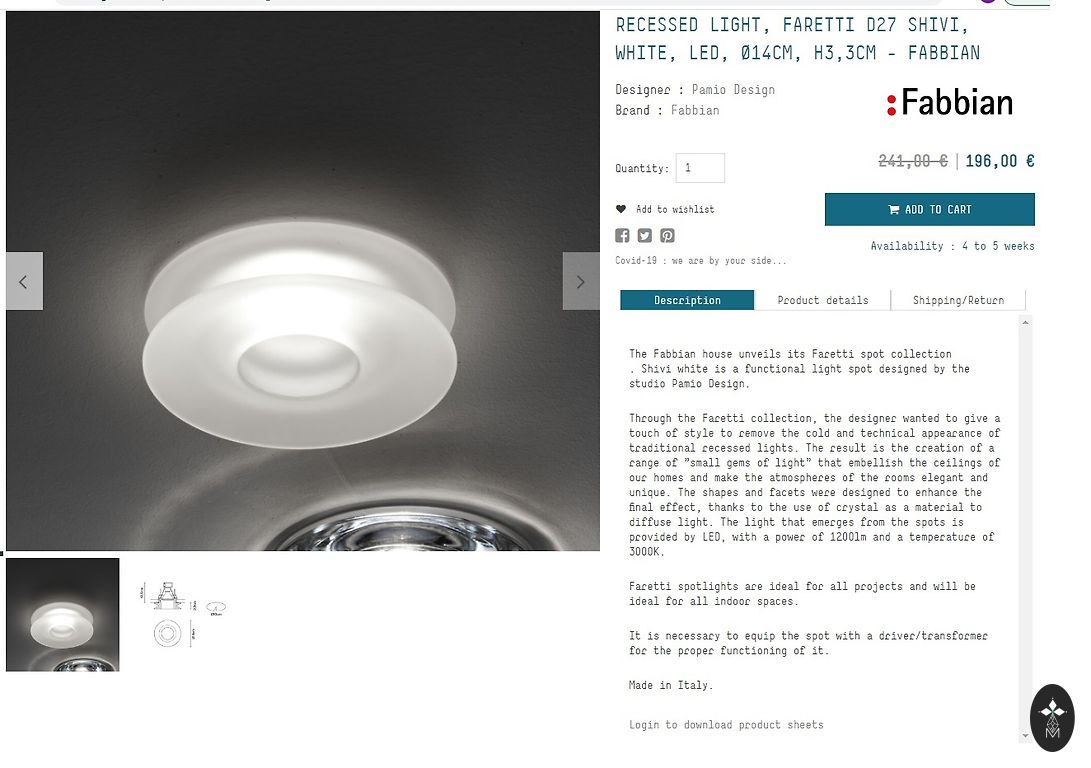Share product on Pinterest icon
Image resolution: width=1091 pixels, height=768 pixels.
(x=667, y=236)
